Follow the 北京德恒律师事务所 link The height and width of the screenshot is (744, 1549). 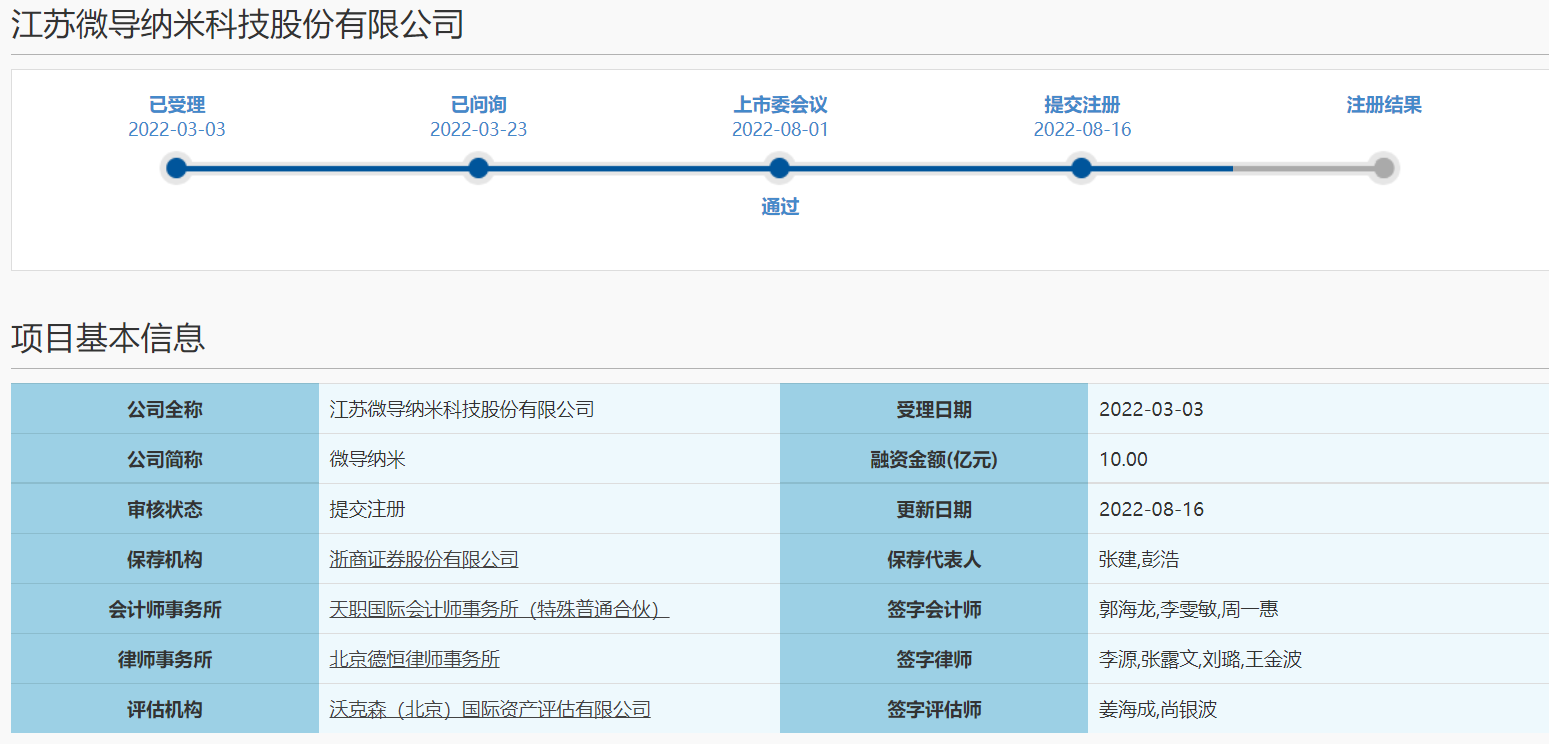415,659
